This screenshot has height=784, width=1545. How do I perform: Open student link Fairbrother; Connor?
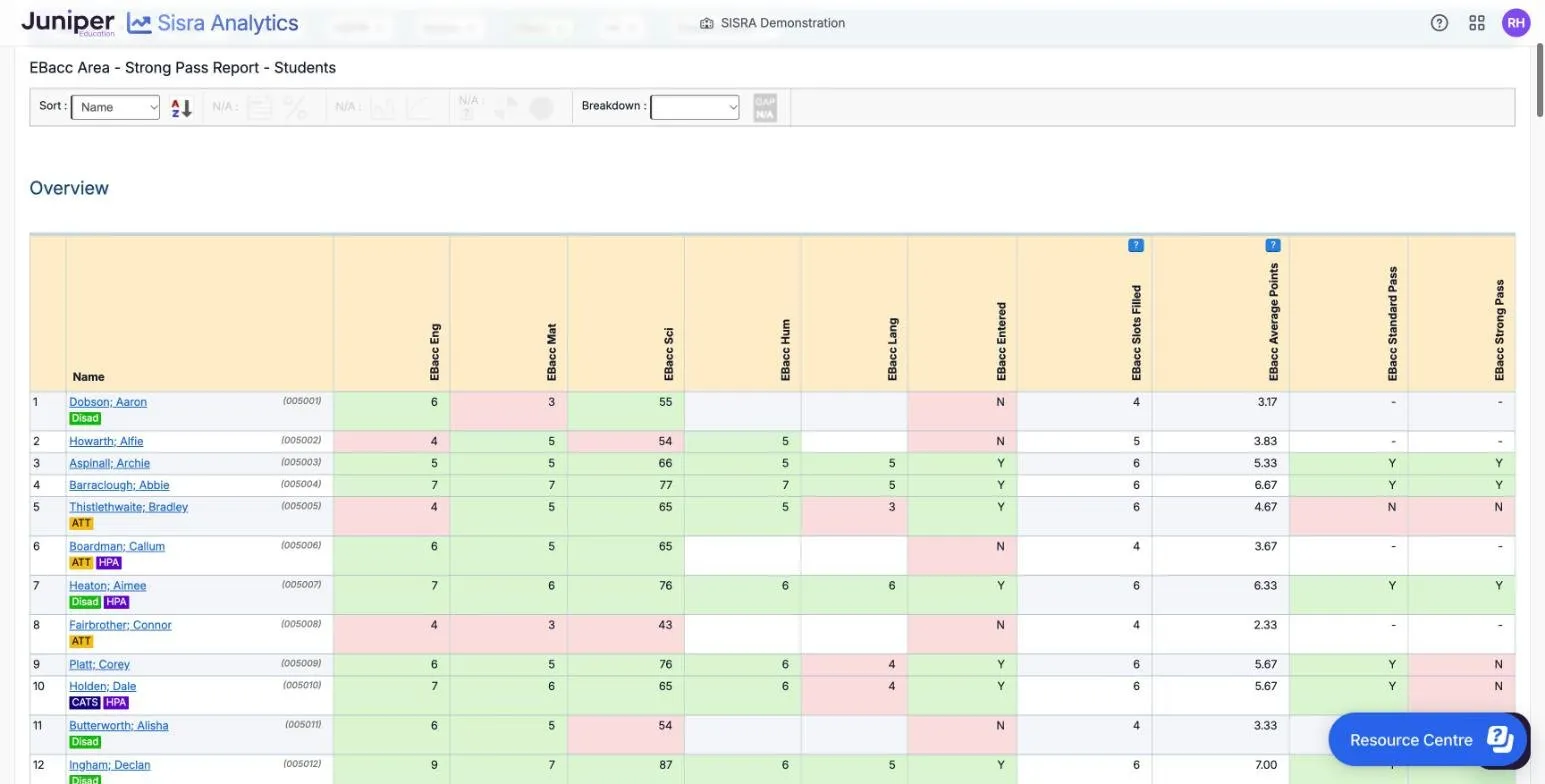click(x=120, y=625)
